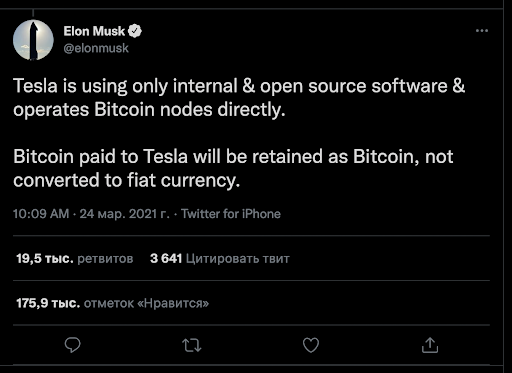Open the 3 641 Цитировать твит list
The width and height of the screenshot is (512, 373).
click(220, 258)
